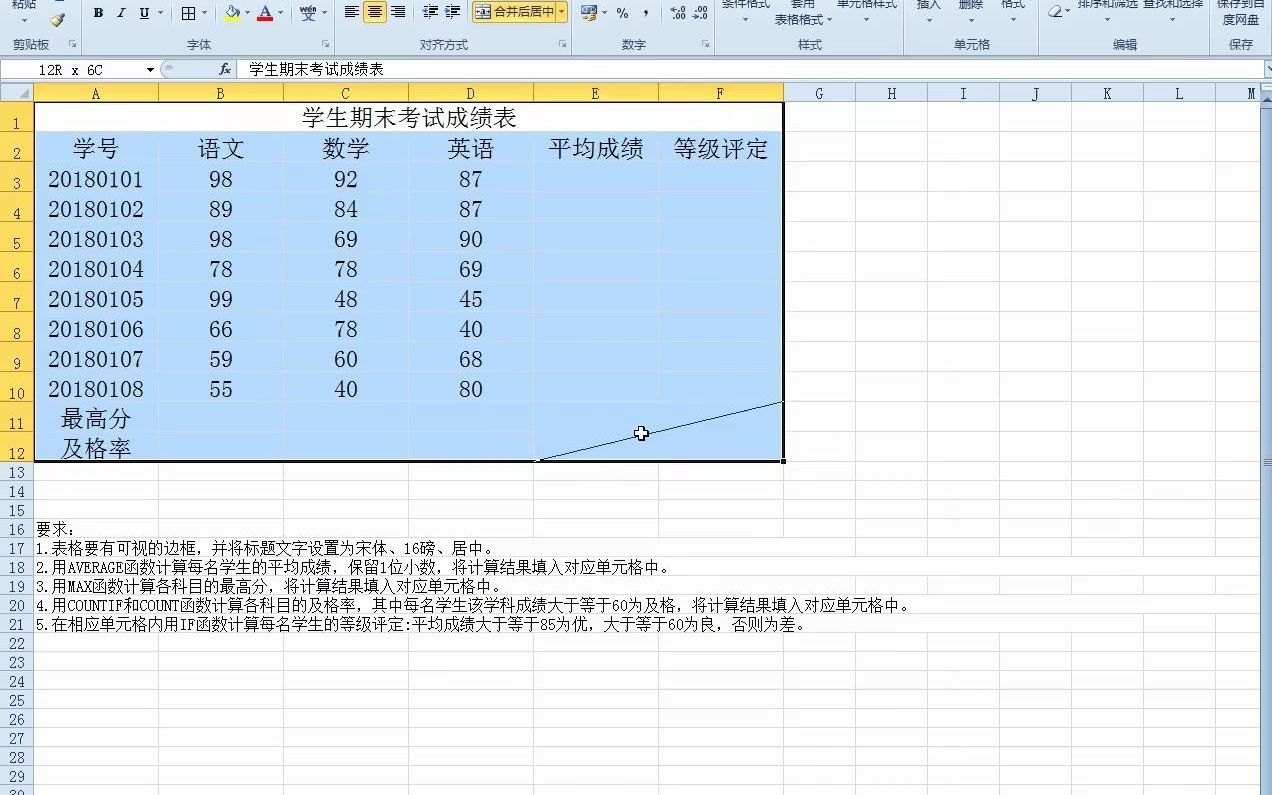Click the Increase Indent icon
The width and height of the screenshot is (1272, 795).
coord(452,13)
